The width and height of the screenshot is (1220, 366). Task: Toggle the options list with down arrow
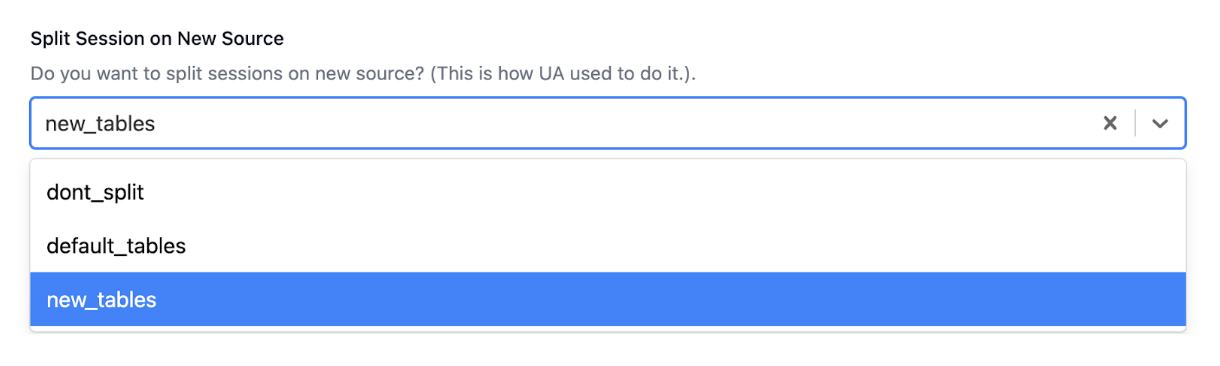(1160, 123)
